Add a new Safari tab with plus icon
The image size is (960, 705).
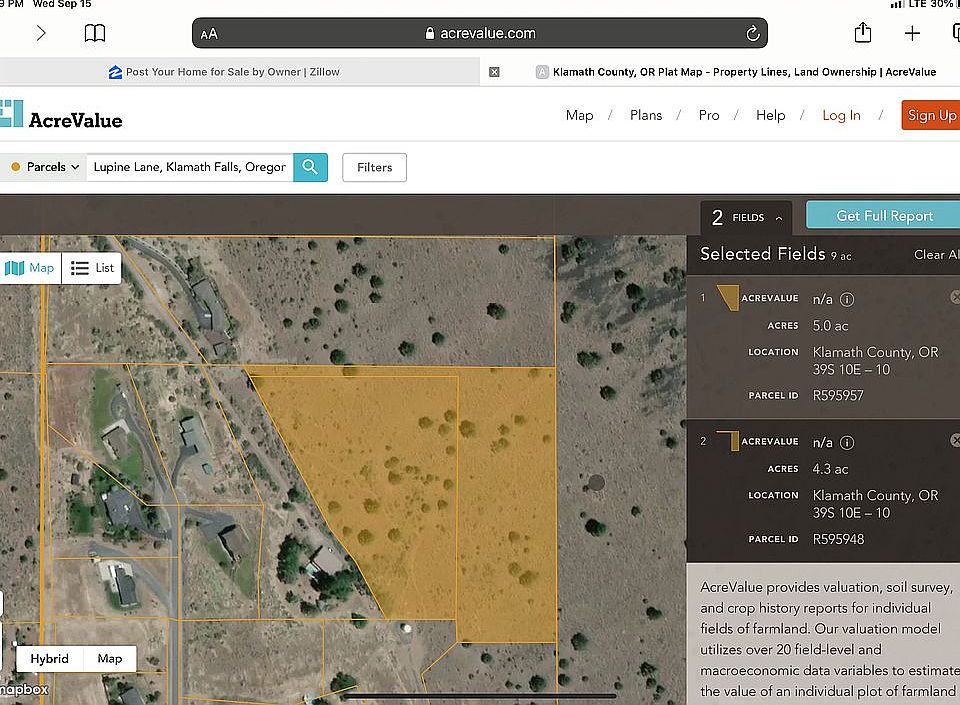coord(912,33)
